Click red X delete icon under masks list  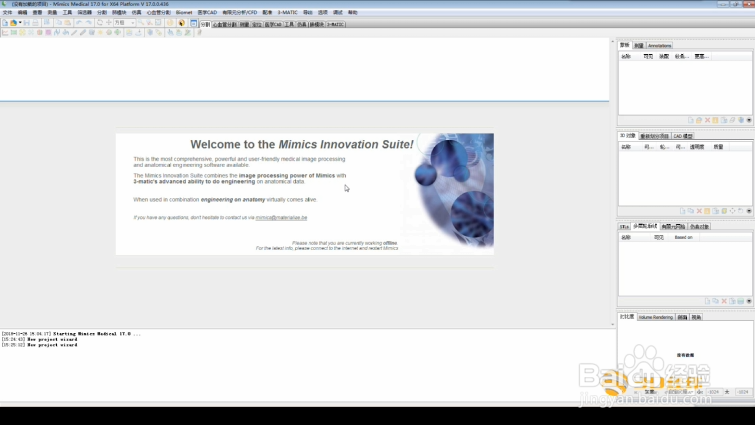[707, 120]
